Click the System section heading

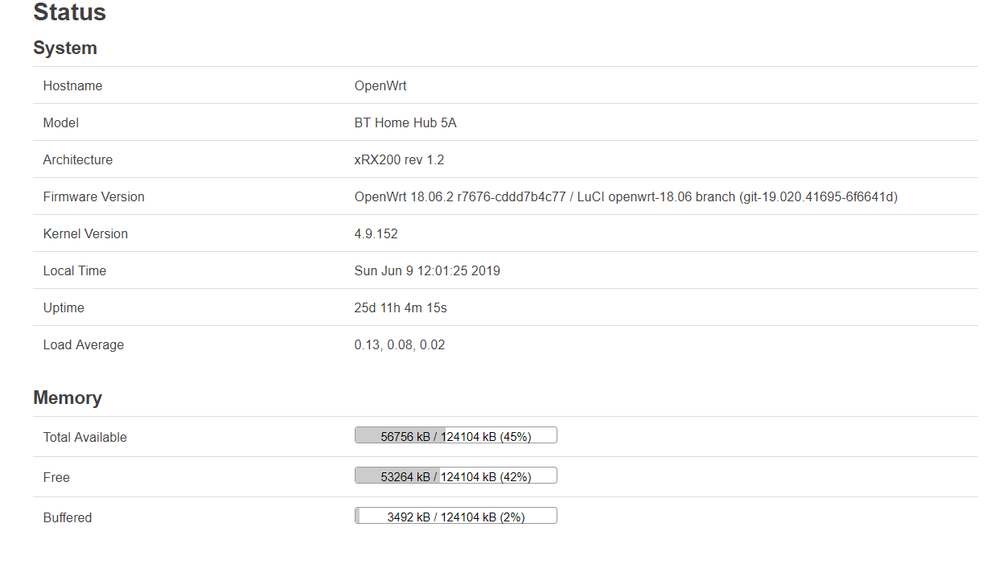[x=65, y=48]
